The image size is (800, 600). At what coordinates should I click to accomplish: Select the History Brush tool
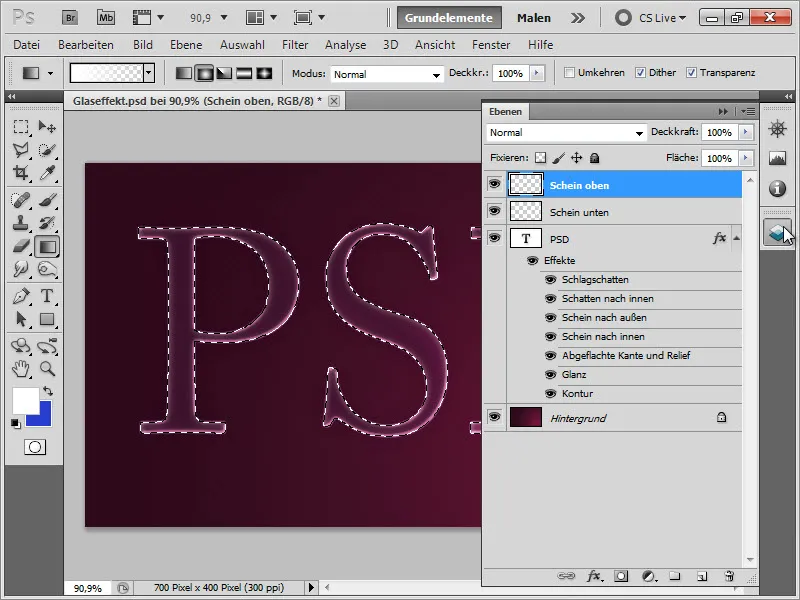47,223
